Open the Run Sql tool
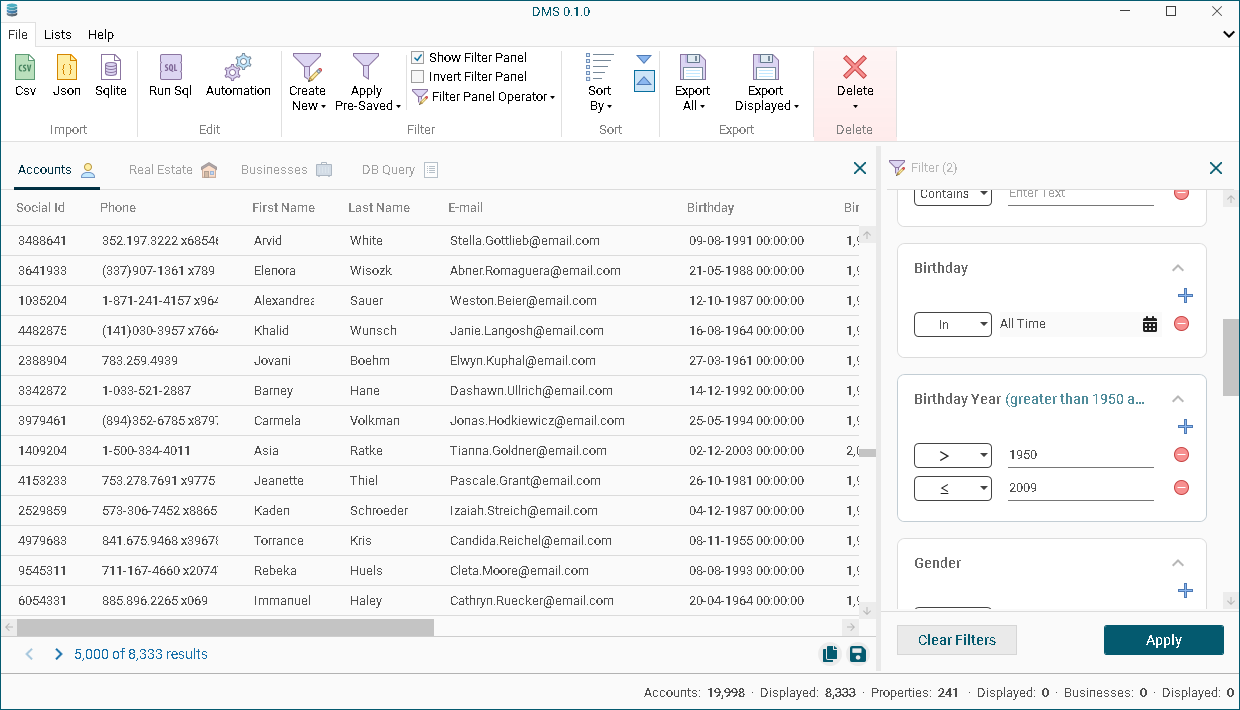 pyautogui.click(x=170, y=76)
